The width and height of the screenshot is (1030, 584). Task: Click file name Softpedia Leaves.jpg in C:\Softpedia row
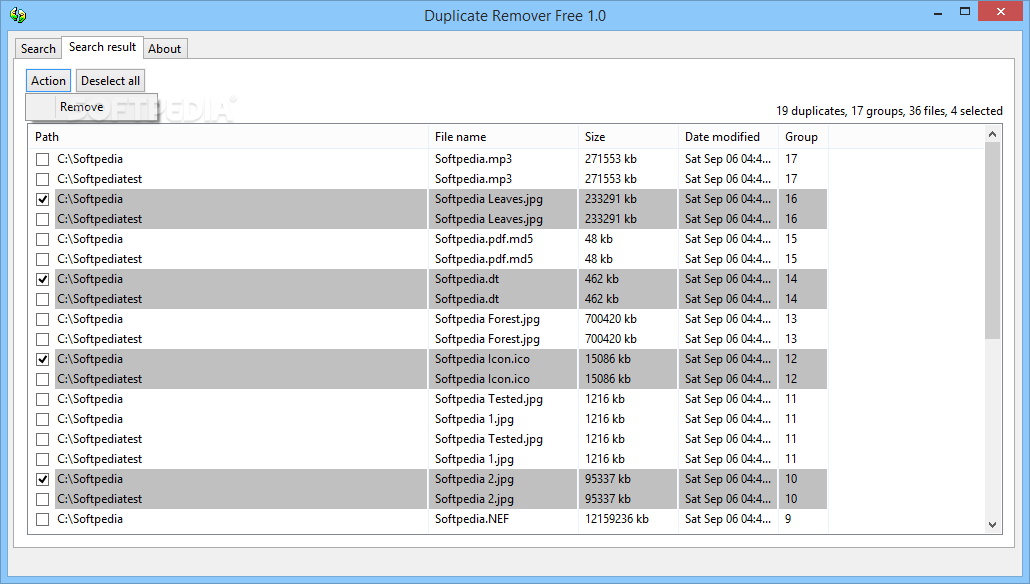[489, 198]
